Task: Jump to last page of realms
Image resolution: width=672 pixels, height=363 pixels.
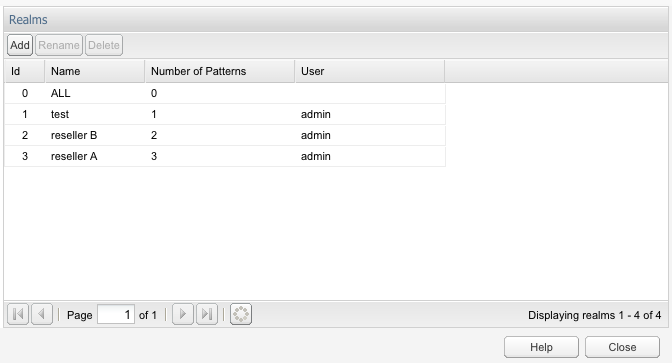Action: coord(207,314)
